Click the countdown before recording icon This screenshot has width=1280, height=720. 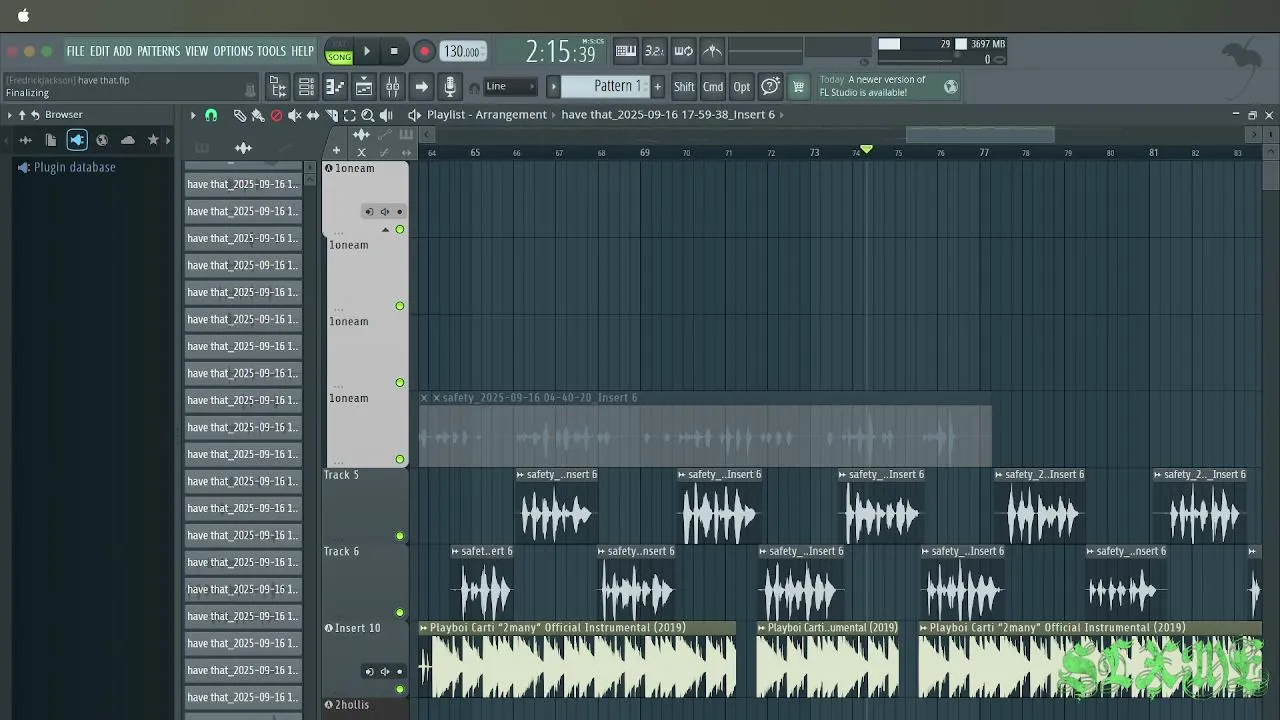pos(654,51)
